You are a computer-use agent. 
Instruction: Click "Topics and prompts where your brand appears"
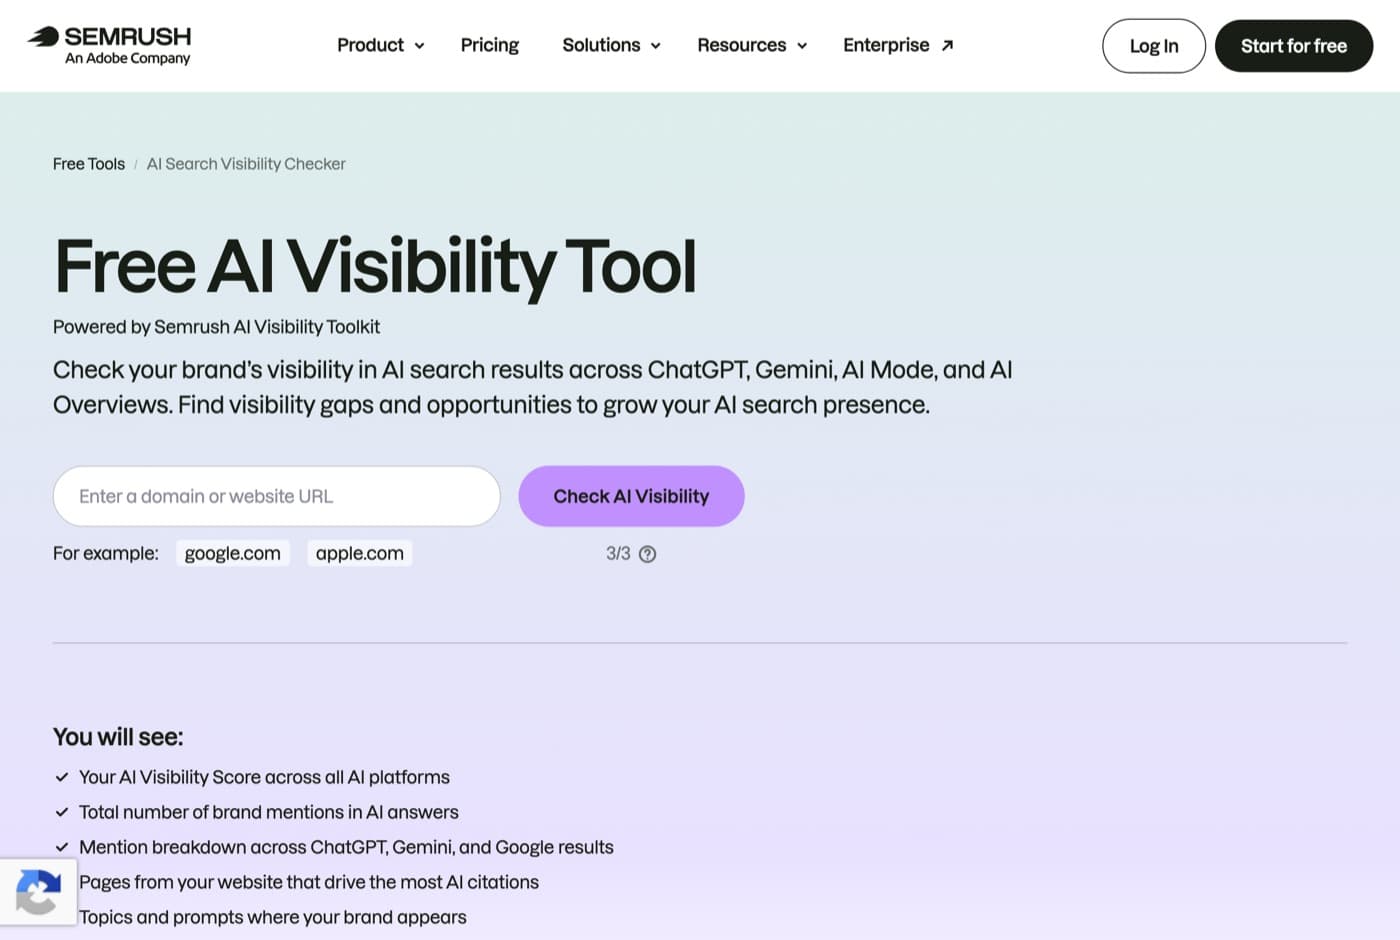click(273, 917)
